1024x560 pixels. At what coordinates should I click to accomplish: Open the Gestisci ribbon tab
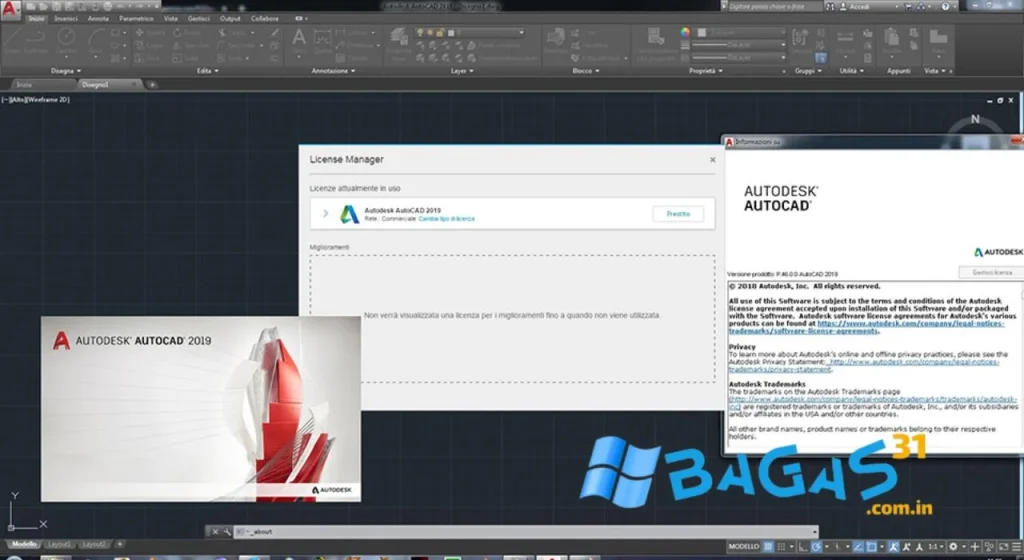pos(199,18)
